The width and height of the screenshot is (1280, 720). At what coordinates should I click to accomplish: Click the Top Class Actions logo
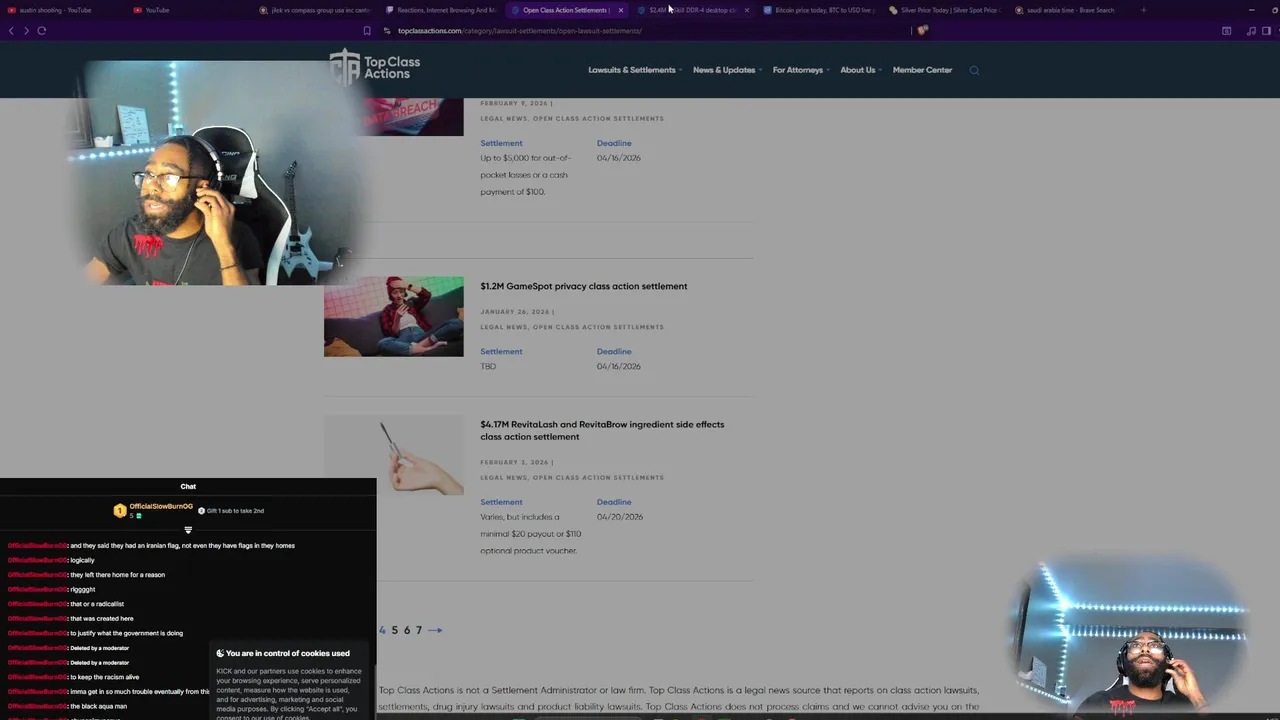(x=375, y=67)
